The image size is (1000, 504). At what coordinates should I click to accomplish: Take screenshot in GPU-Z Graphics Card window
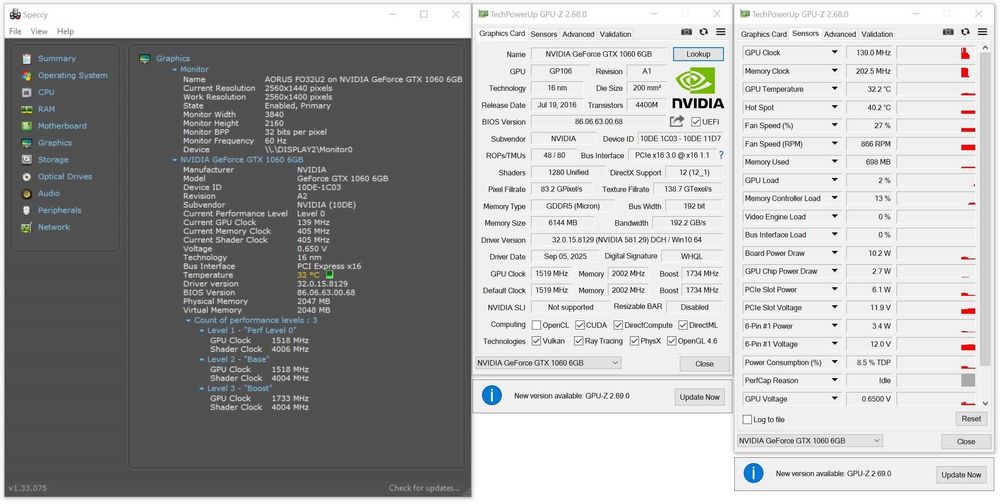(686, 32)
